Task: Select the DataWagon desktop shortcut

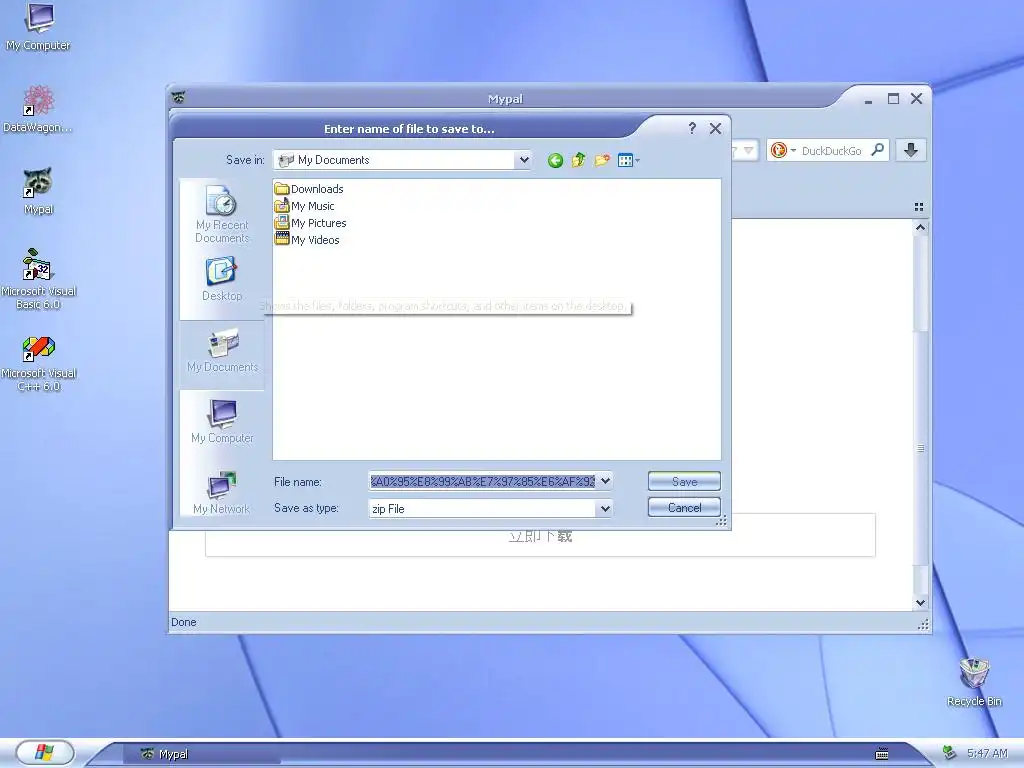Action: coord(38,109)
